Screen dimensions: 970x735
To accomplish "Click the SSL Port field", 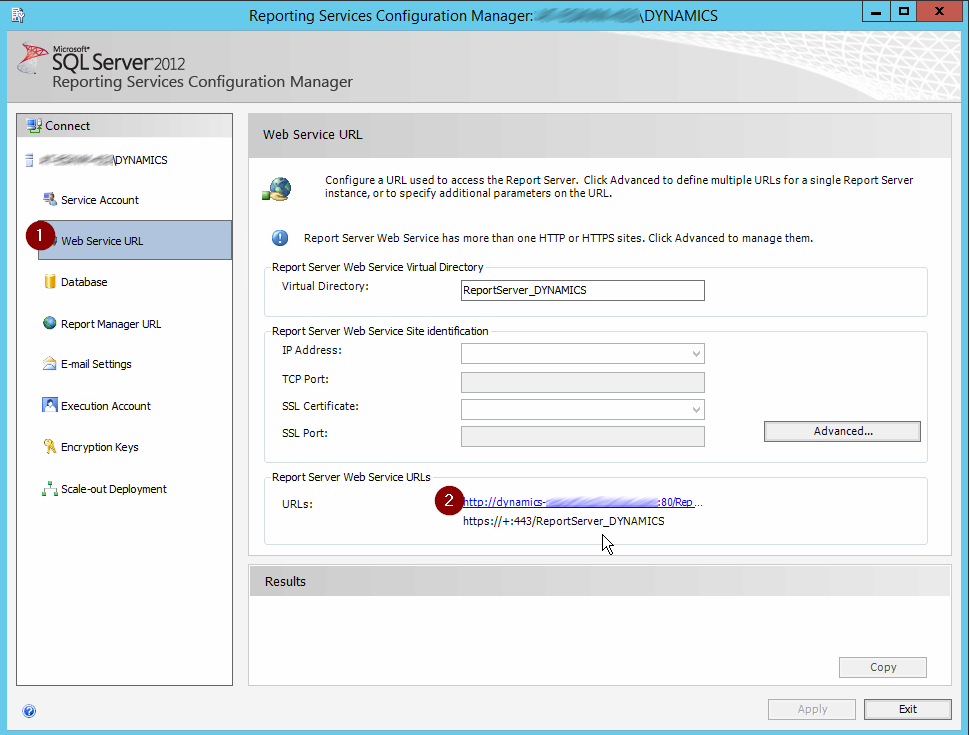I will (582, 436).
